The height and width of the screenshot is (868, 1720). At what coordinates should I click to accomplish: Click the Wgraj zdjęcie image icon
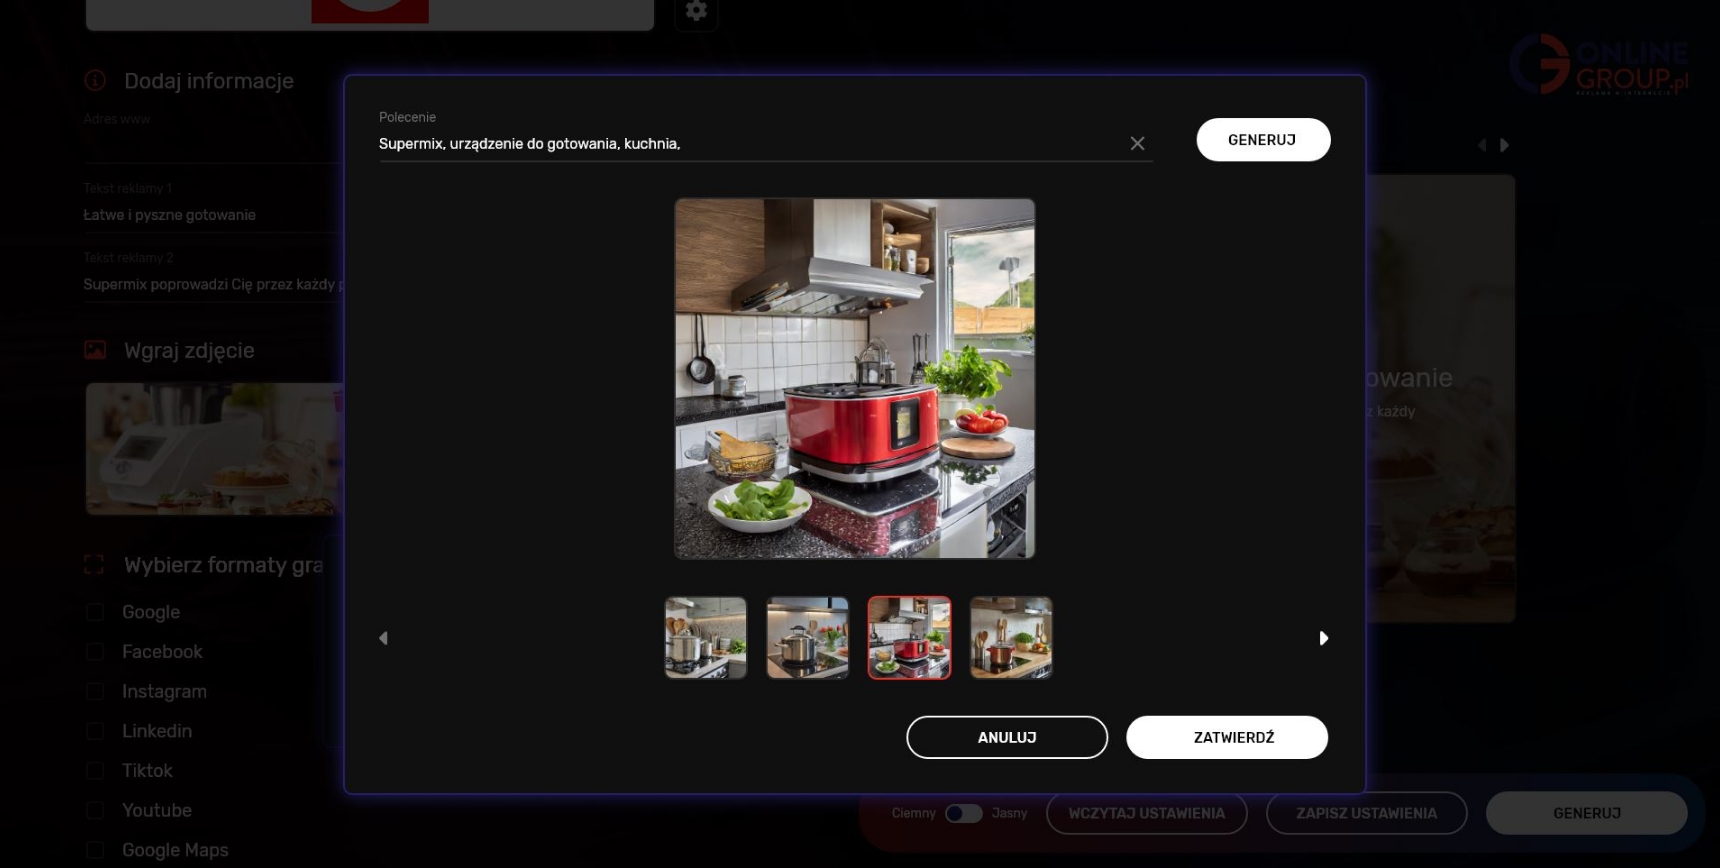click(95, 350)
